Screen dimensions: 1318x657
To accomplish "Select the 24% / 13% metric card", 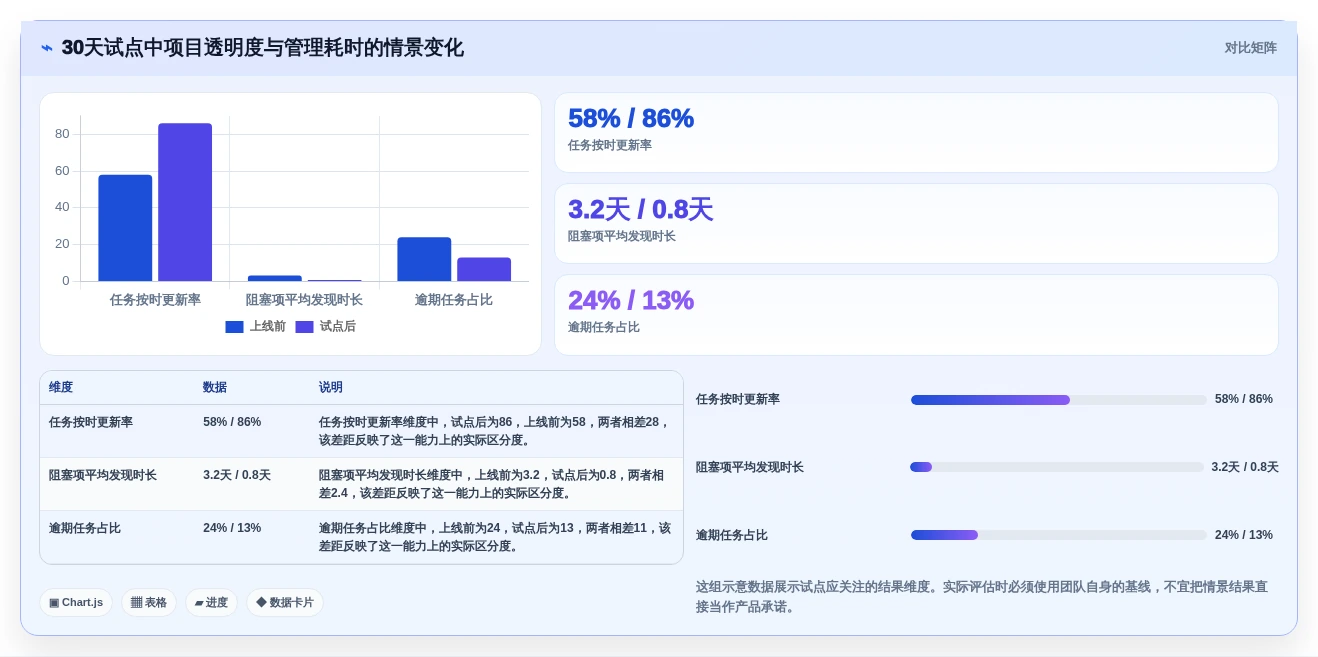I will (x=916, y=315).
